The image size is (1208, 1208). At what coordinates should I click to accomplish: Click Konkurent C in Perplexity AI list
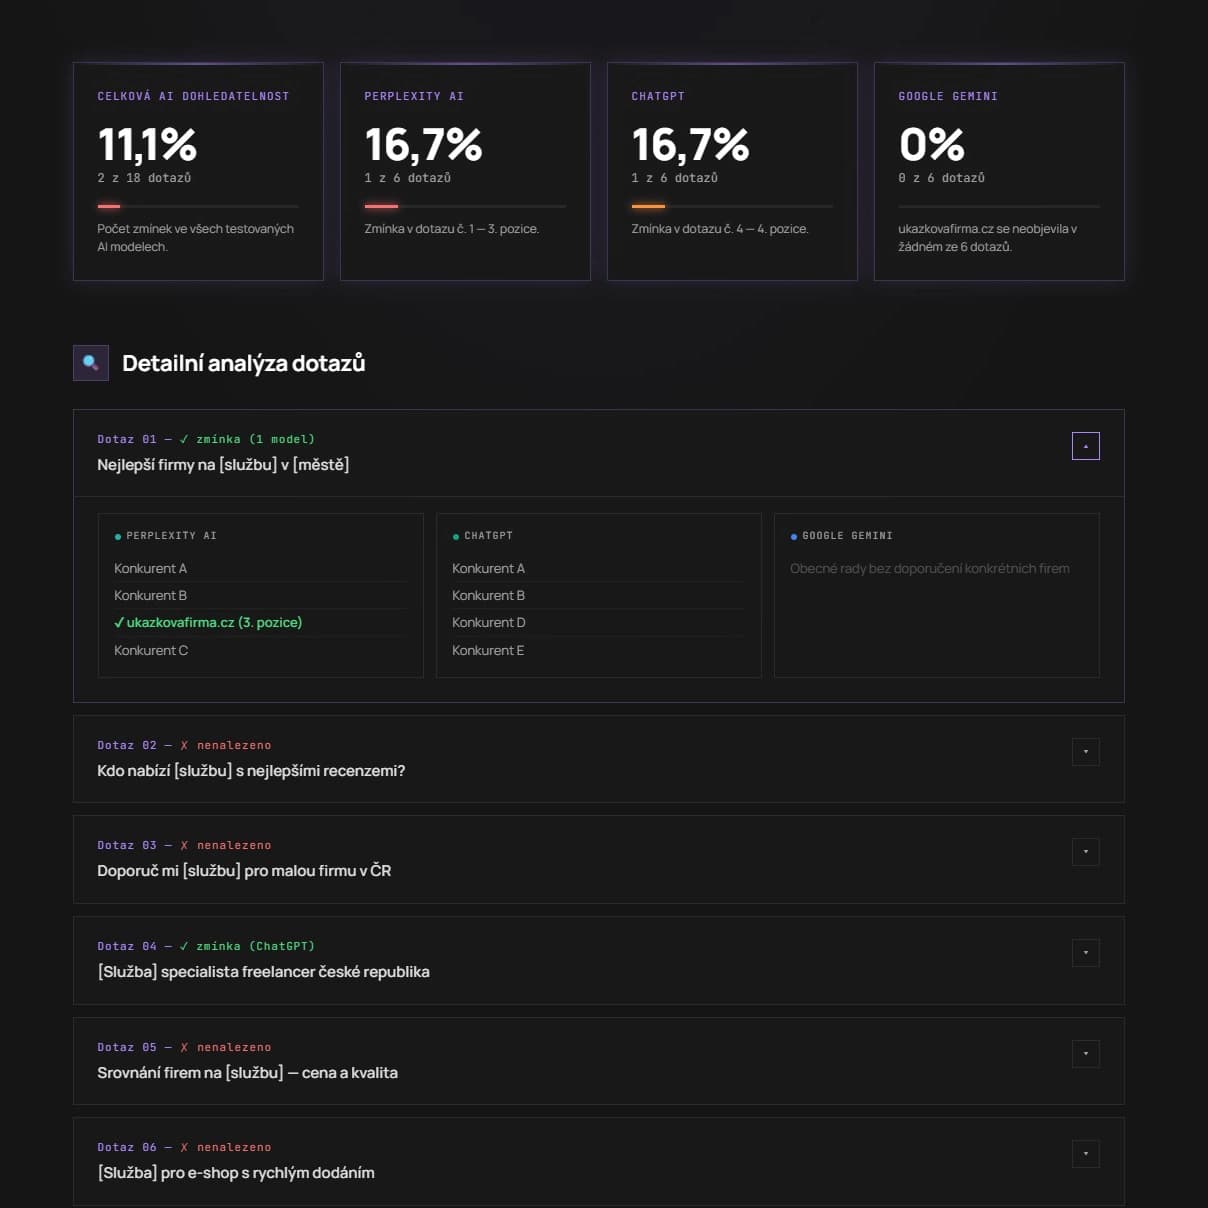point(151,650)
